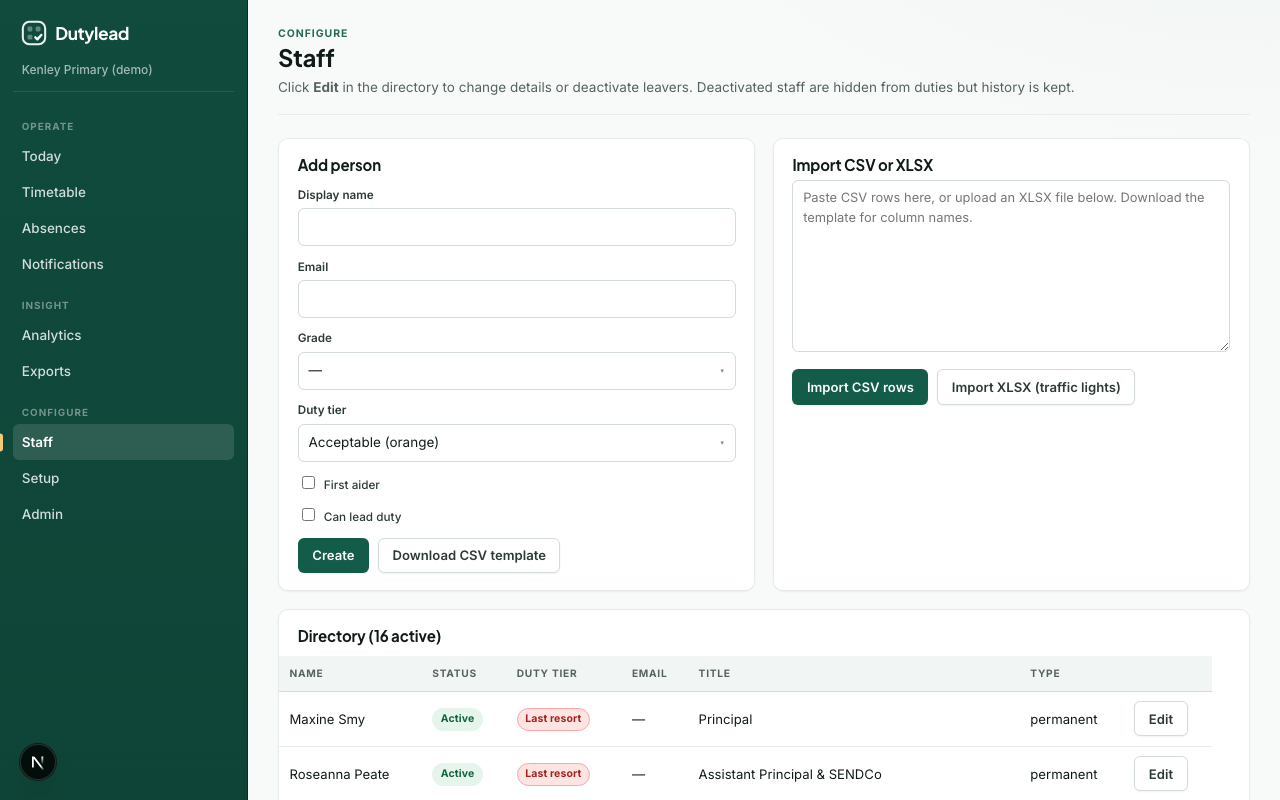The height and width of the screenshot is (800, 1280).
Task: Click the TYPE column header
Action: tap(1045, 673)
